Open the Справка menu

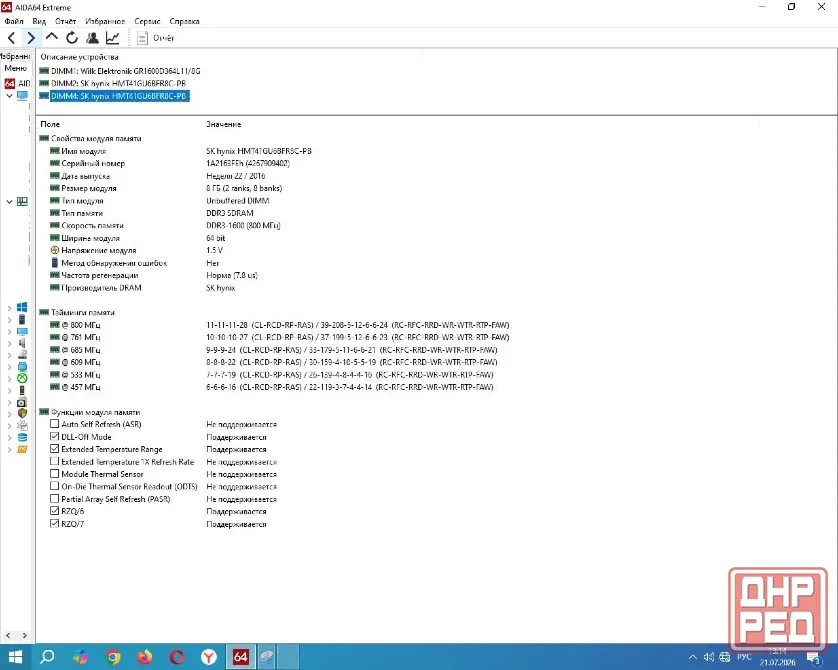point(184,21)
